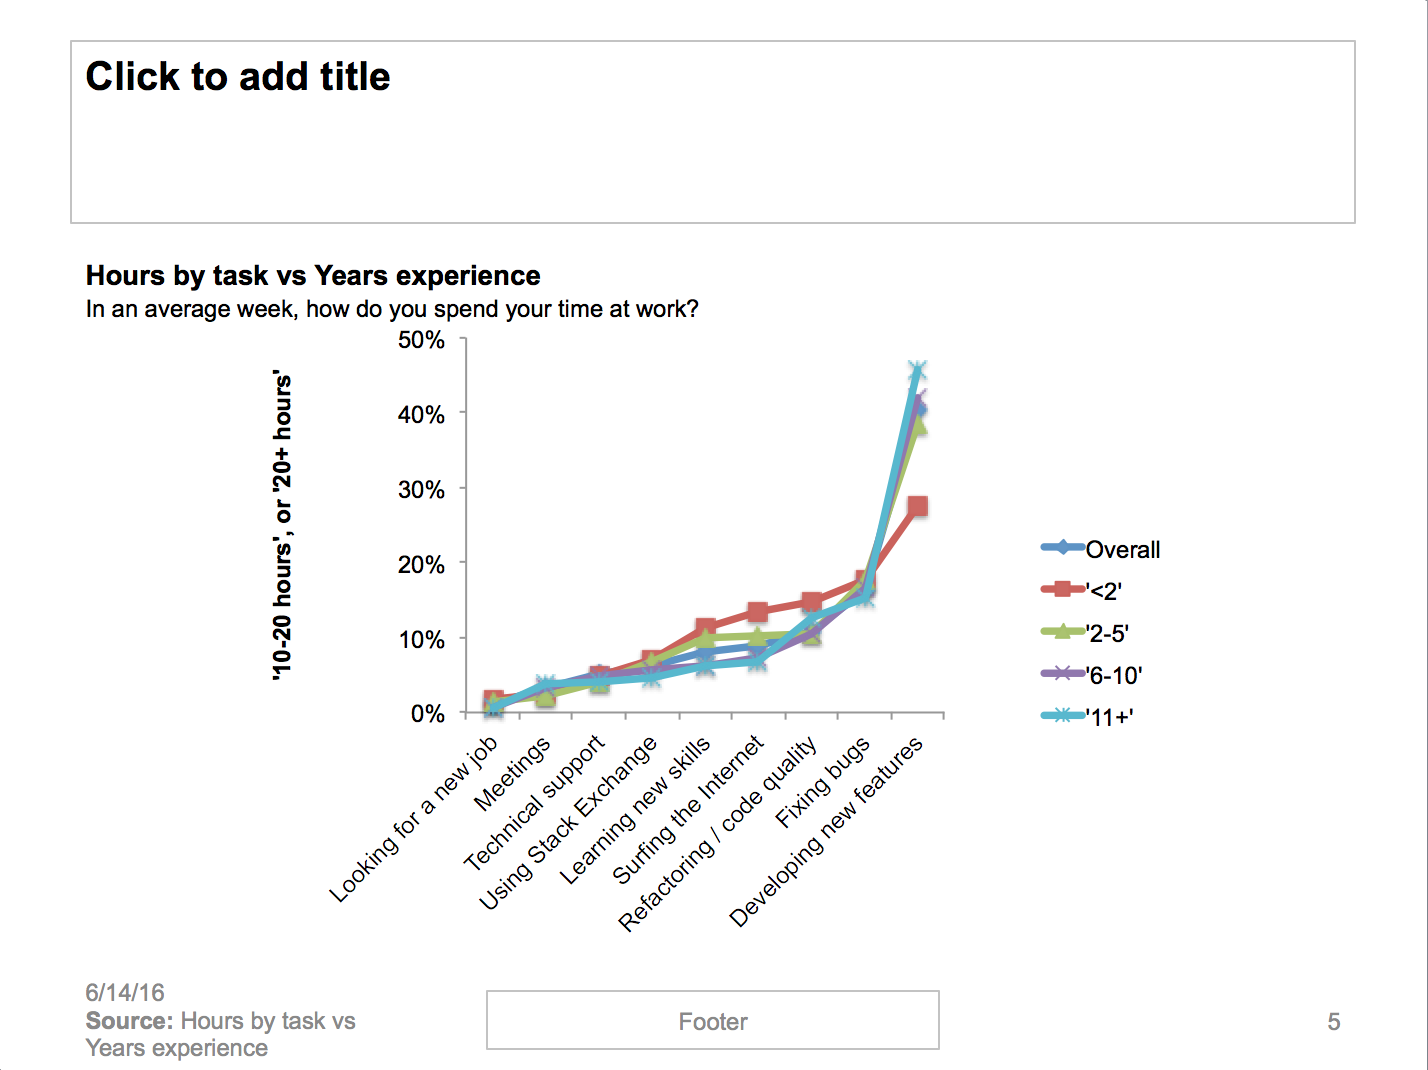Click the chart subtitle about average week
1428x1070 pixels.
[392, 309]
